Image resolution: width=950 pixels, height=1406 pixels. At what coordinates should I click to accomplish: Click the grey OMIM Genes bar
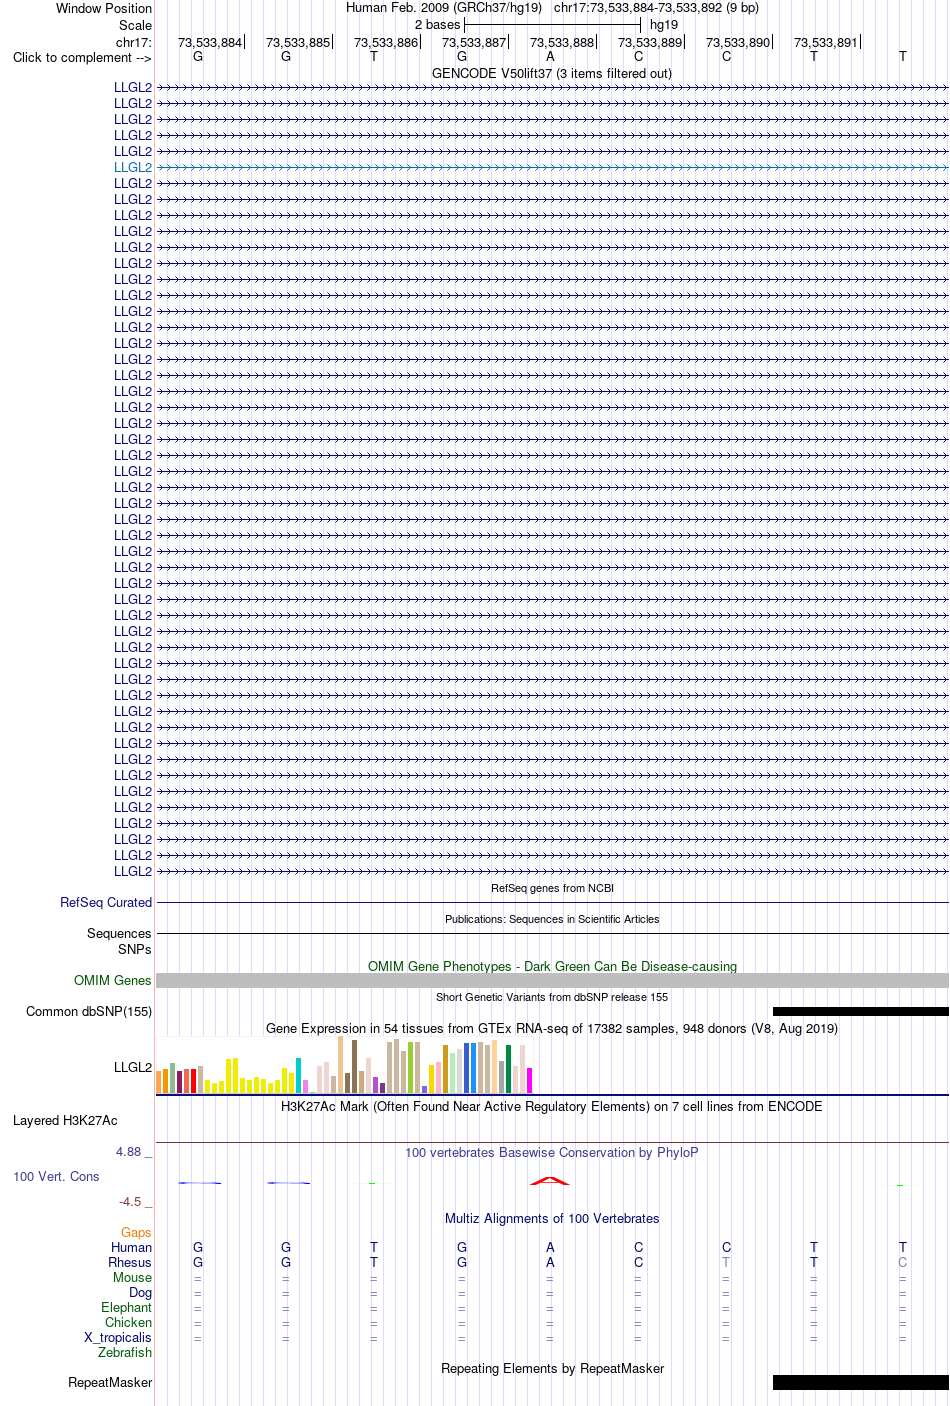552,981
